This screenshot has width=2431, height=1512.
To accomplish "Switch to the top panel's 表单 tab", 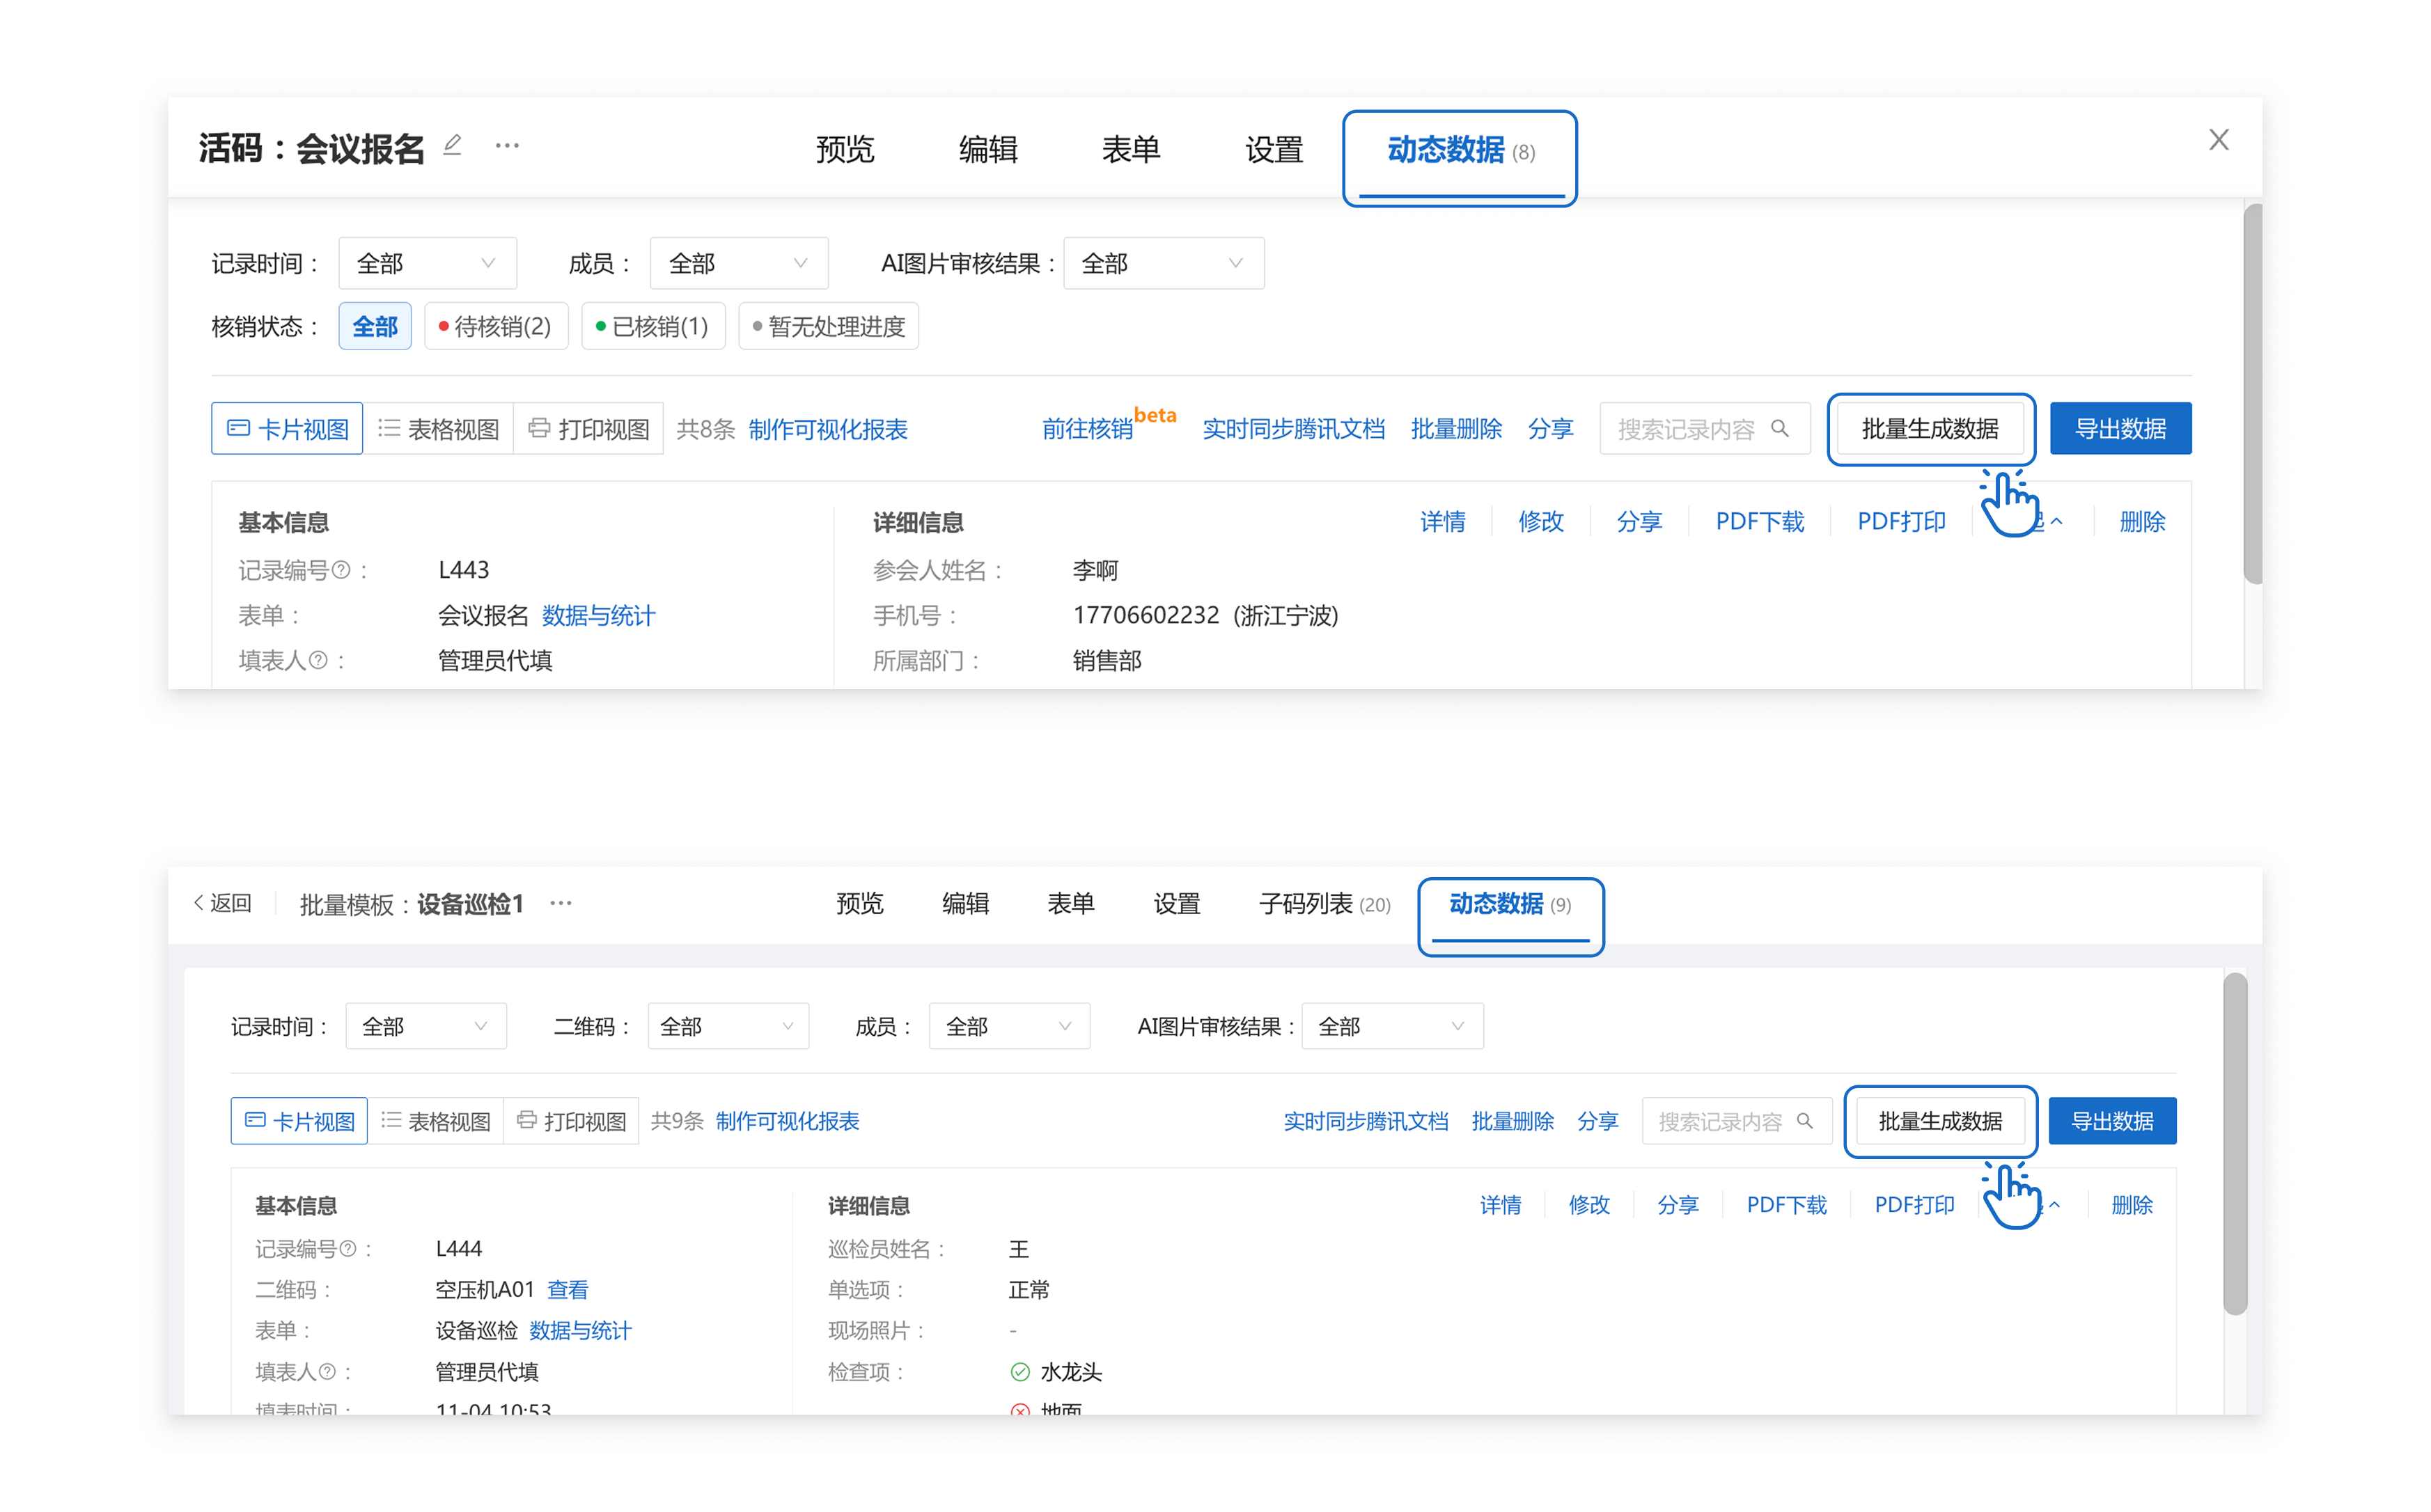I will click(1130, 150).
